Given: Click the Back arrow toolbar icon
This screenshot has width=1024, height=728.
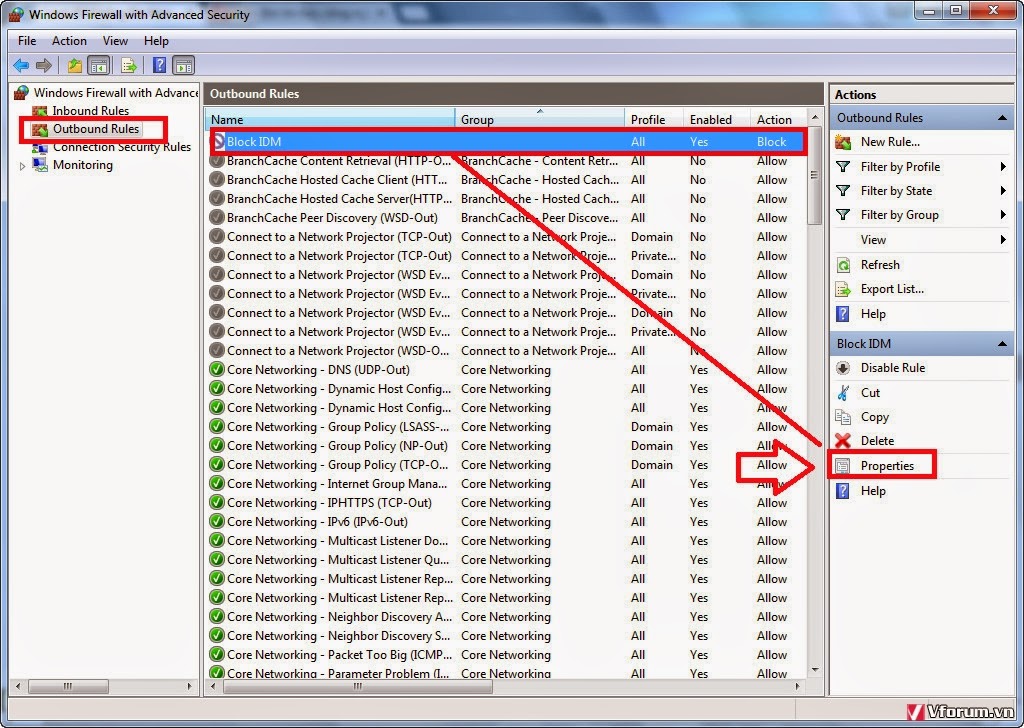Looking at the screenshot, I should point(21,65).
